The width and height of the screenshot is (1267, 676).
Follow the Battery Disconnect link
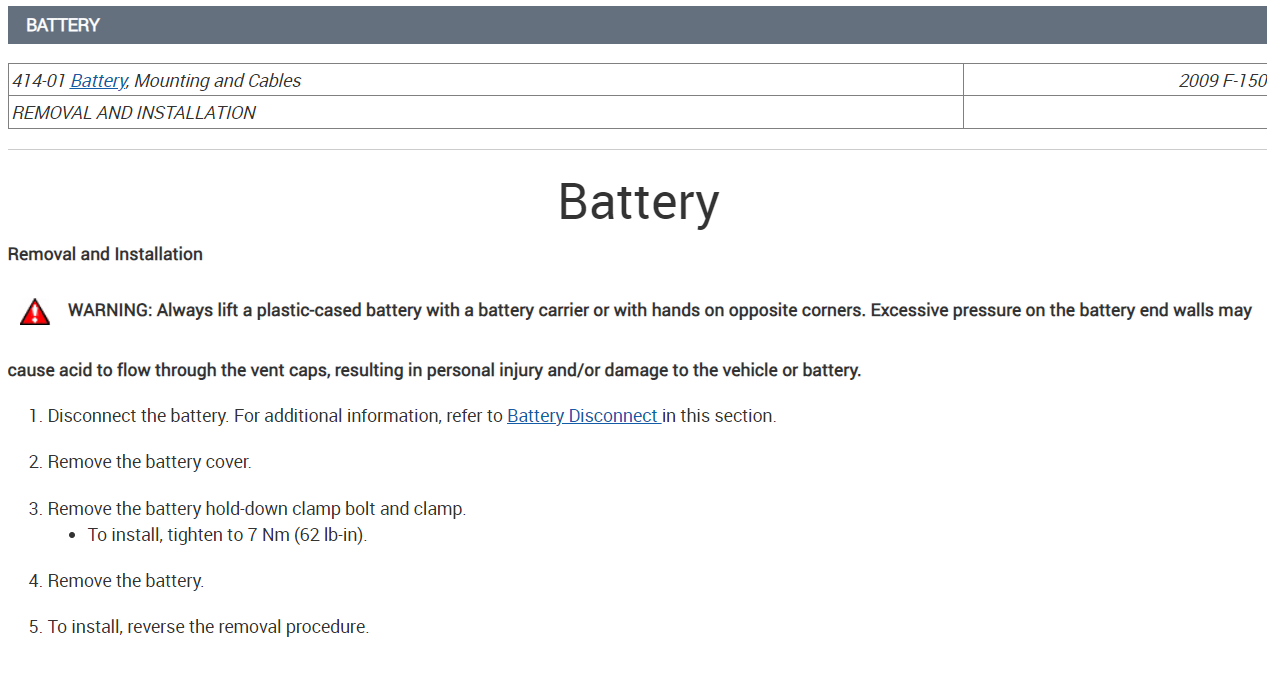(584, 416)
